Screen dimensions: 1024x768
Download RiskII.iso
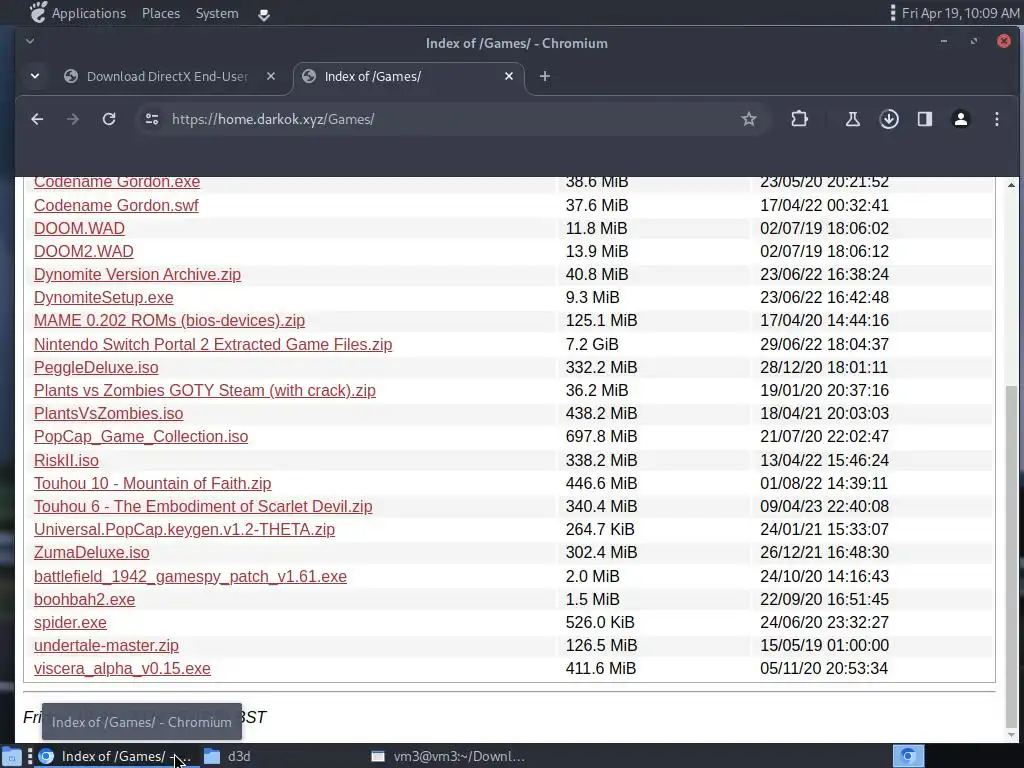pyautogui.click(x=66, y=460)
